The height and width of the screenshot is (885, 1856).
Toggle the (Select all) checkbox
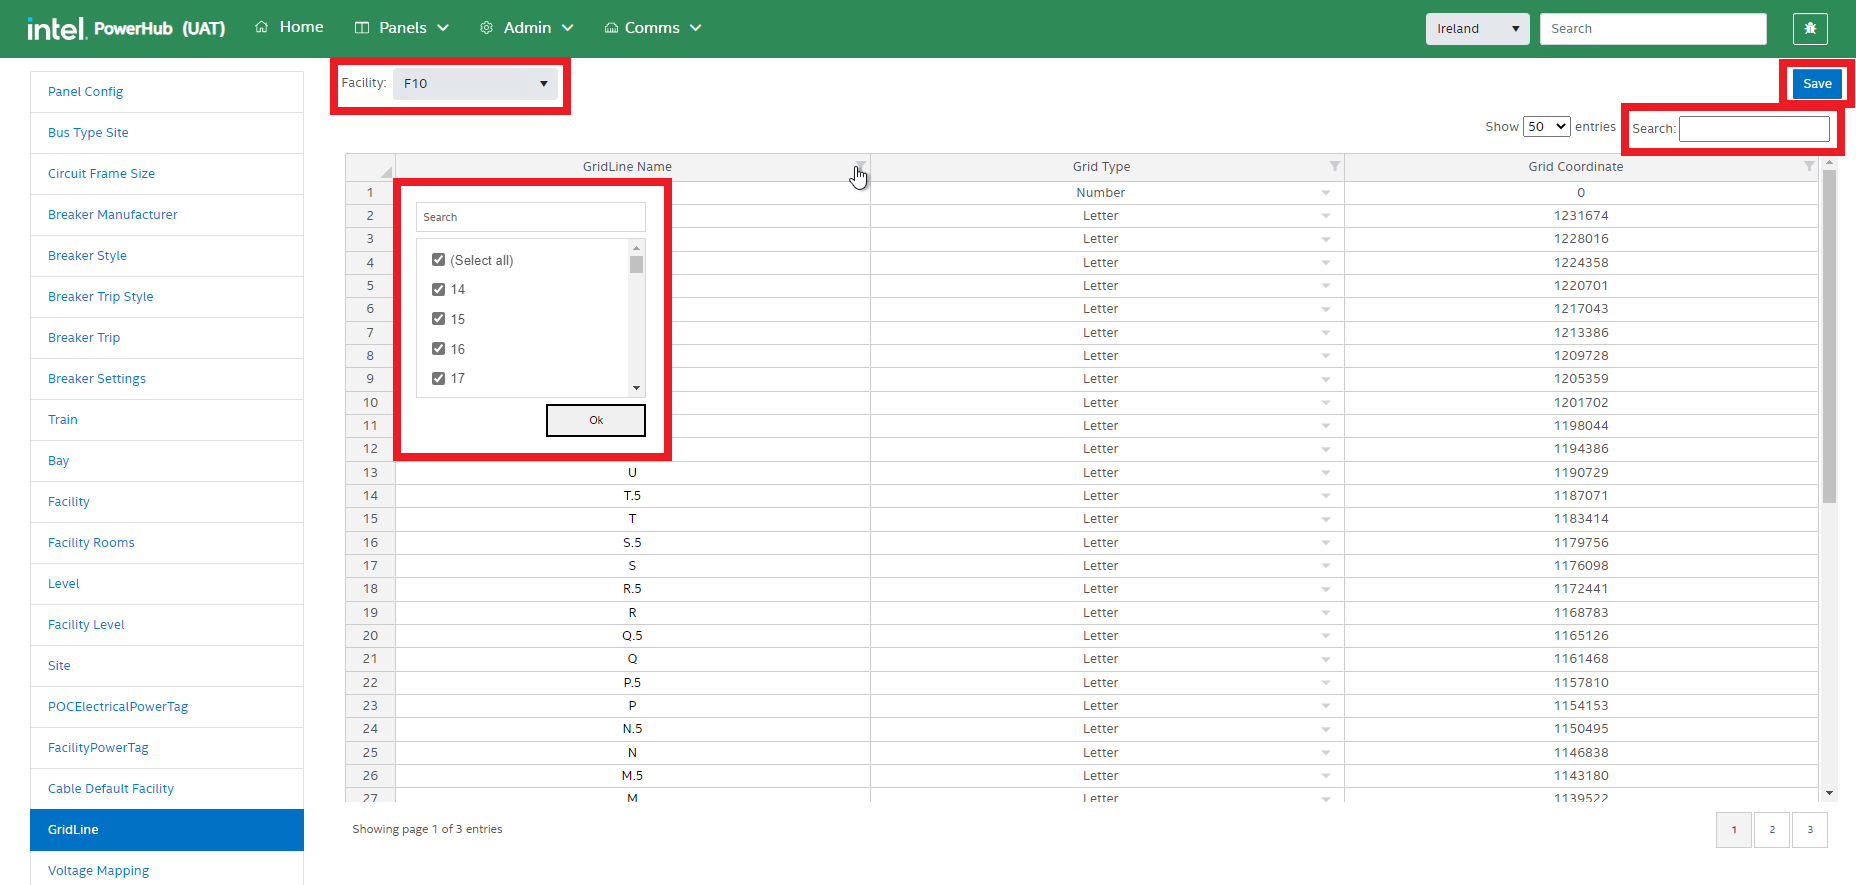click(438, 260)
